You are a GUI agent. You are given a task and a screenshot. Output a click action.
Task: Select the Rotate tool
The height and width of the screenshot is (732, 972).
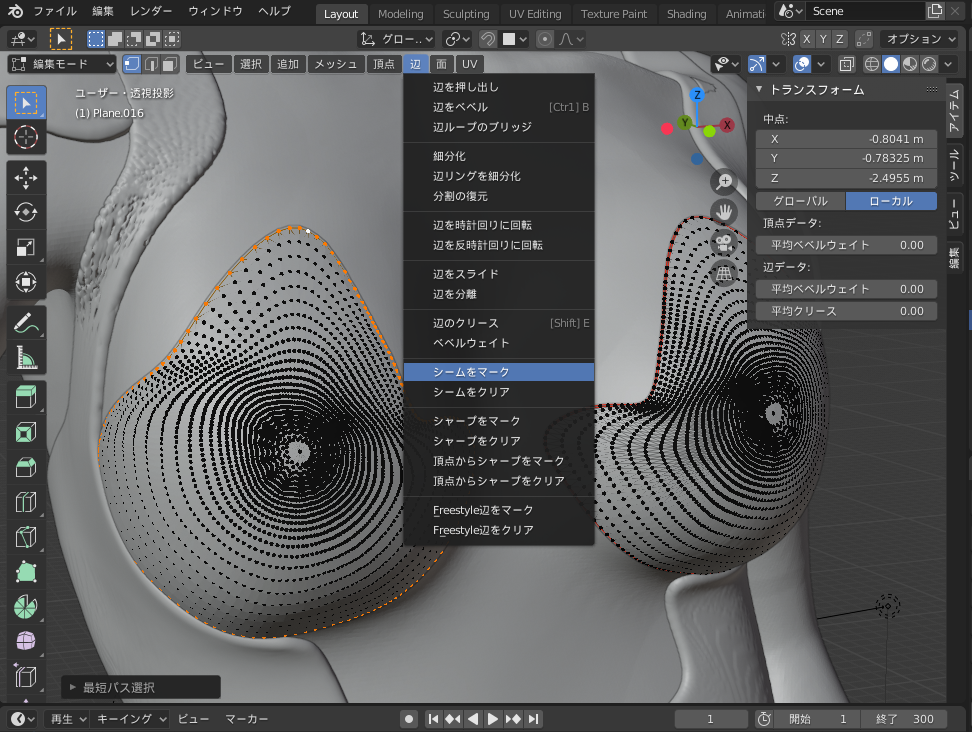(26, 212)
